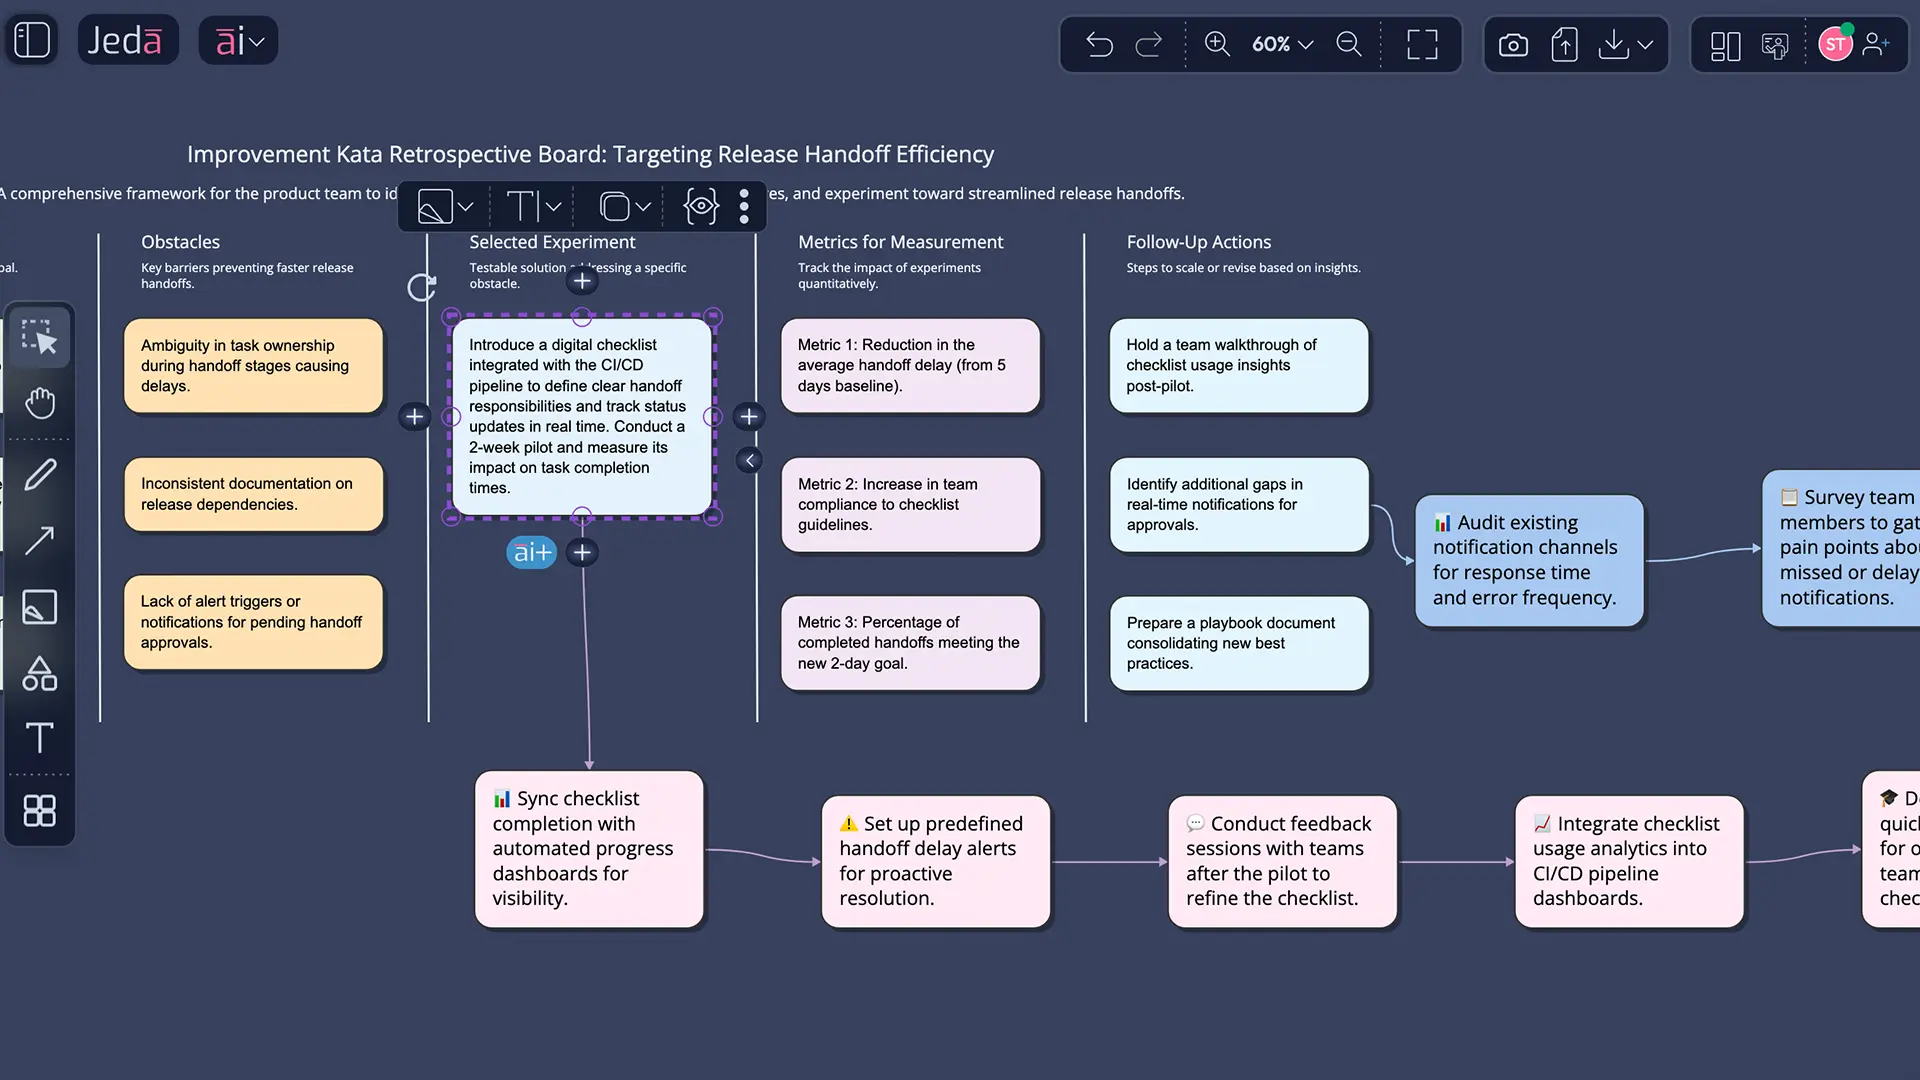Toggle the eye preview icon in the floating toolbar

pos(700,206)
